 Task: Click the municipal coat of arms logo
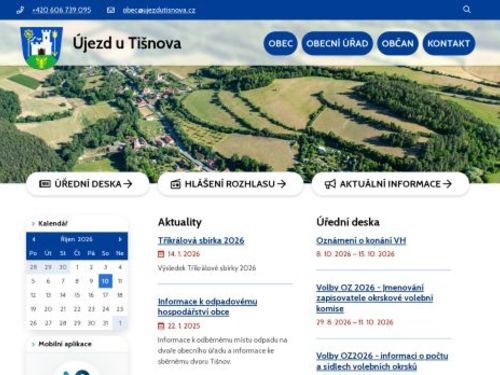(x=41, y=48)
